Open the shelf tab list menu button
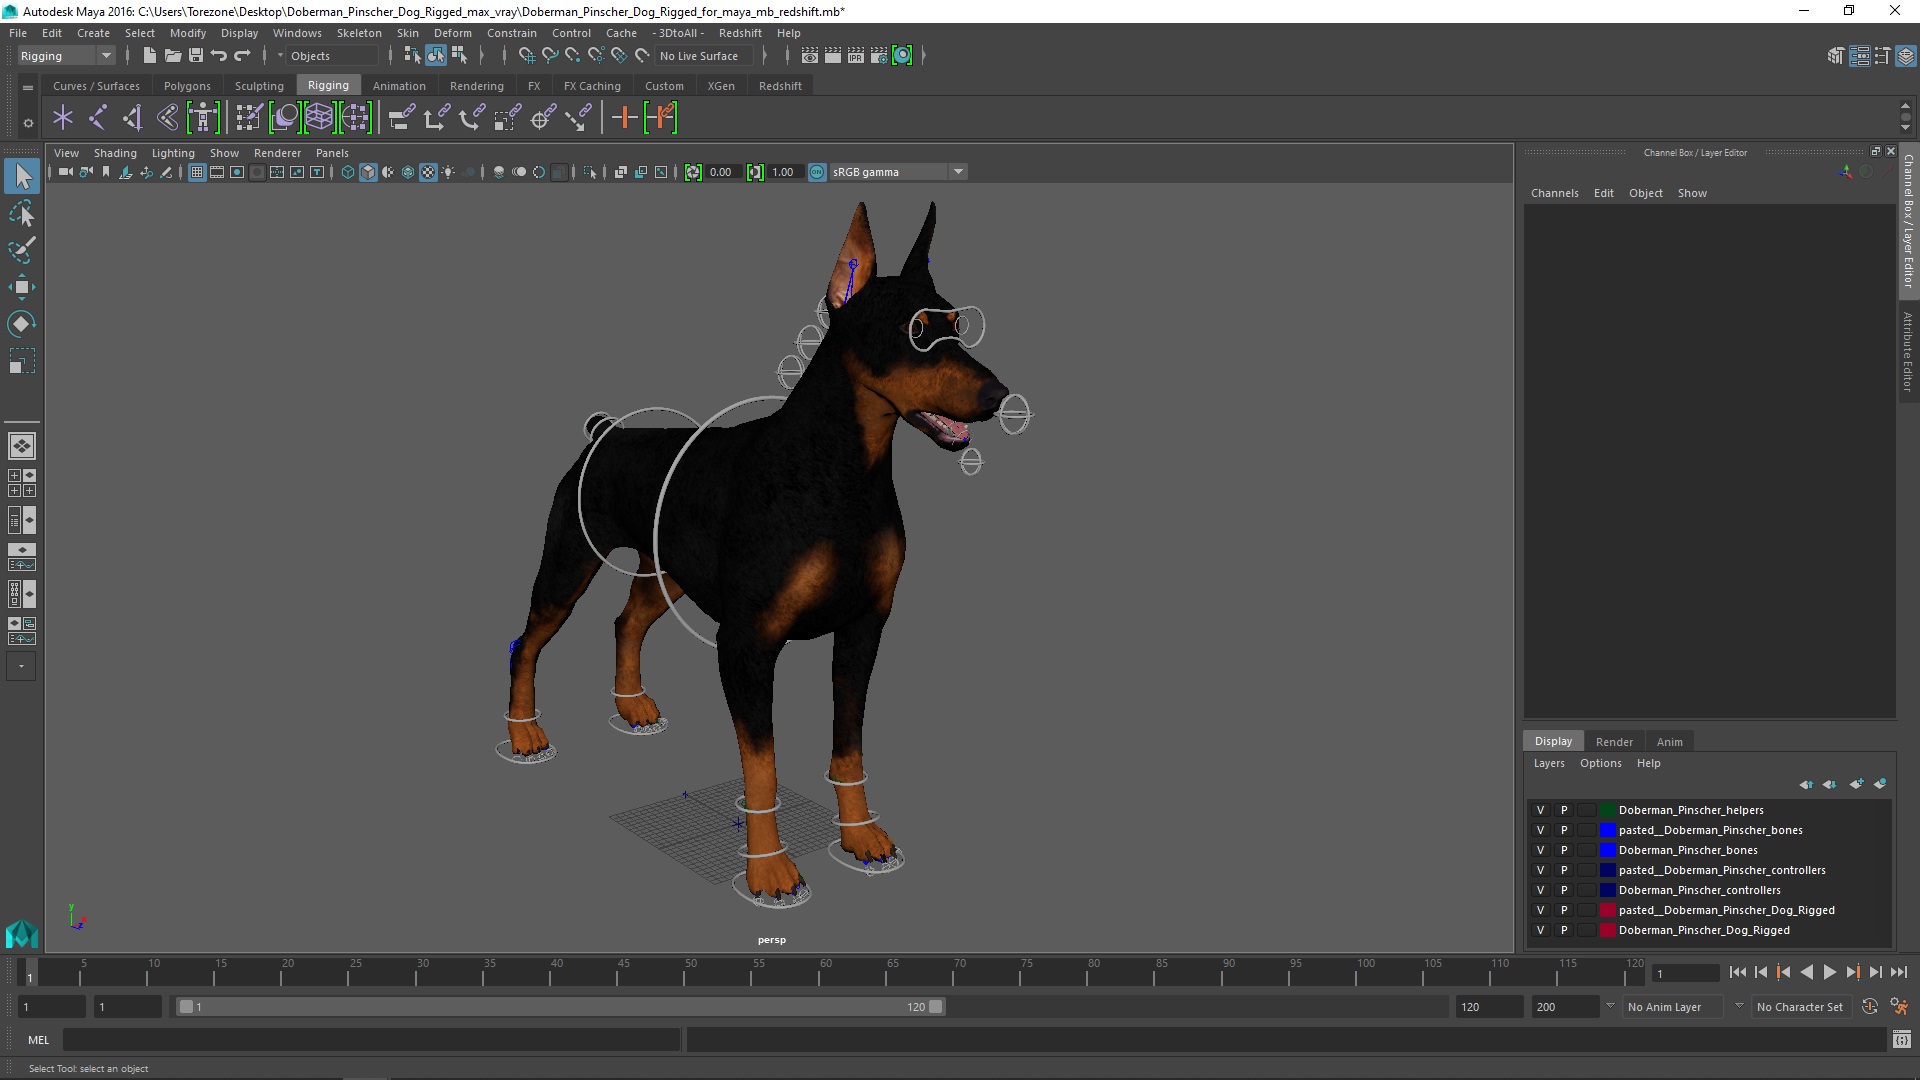Image resolution: width=1920 pixels, height=1080 pixels. [x=28, y=88]
